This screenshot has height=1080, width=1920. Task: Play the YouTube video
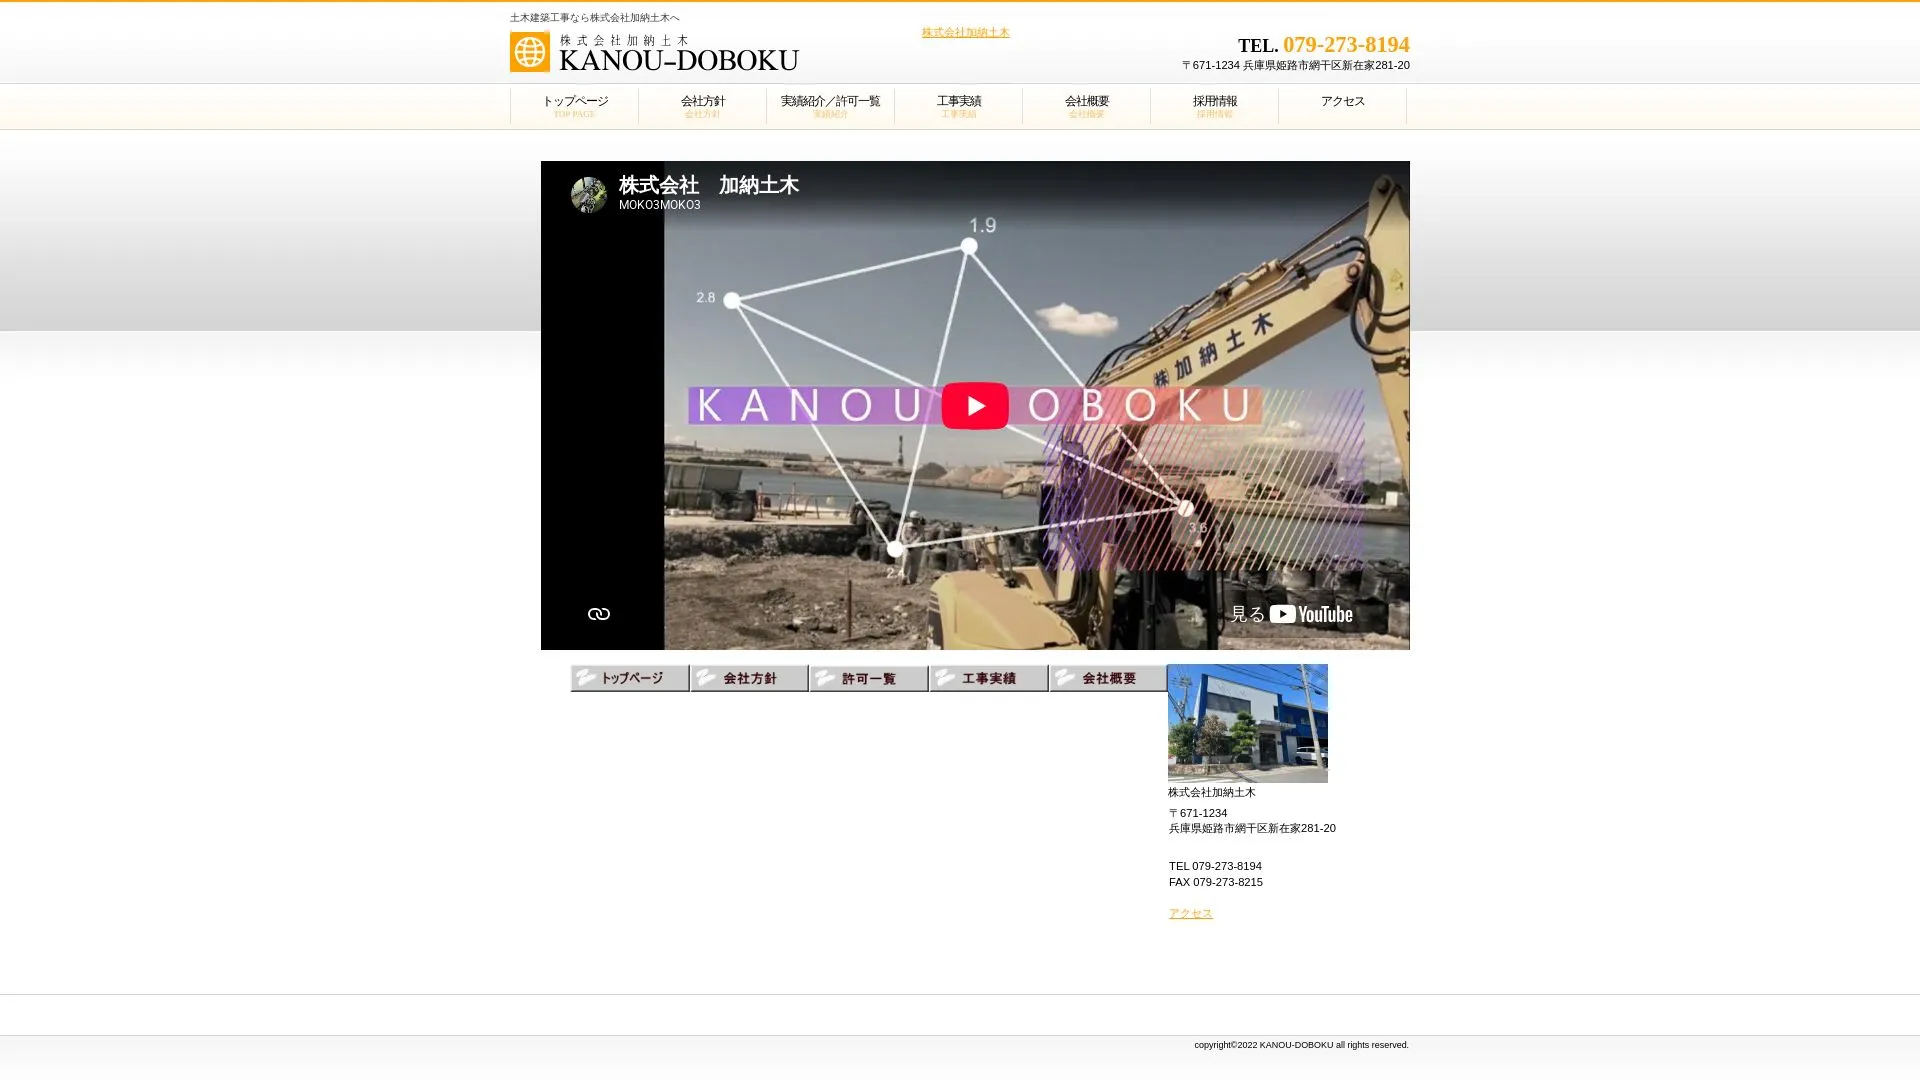pos(975,405)
